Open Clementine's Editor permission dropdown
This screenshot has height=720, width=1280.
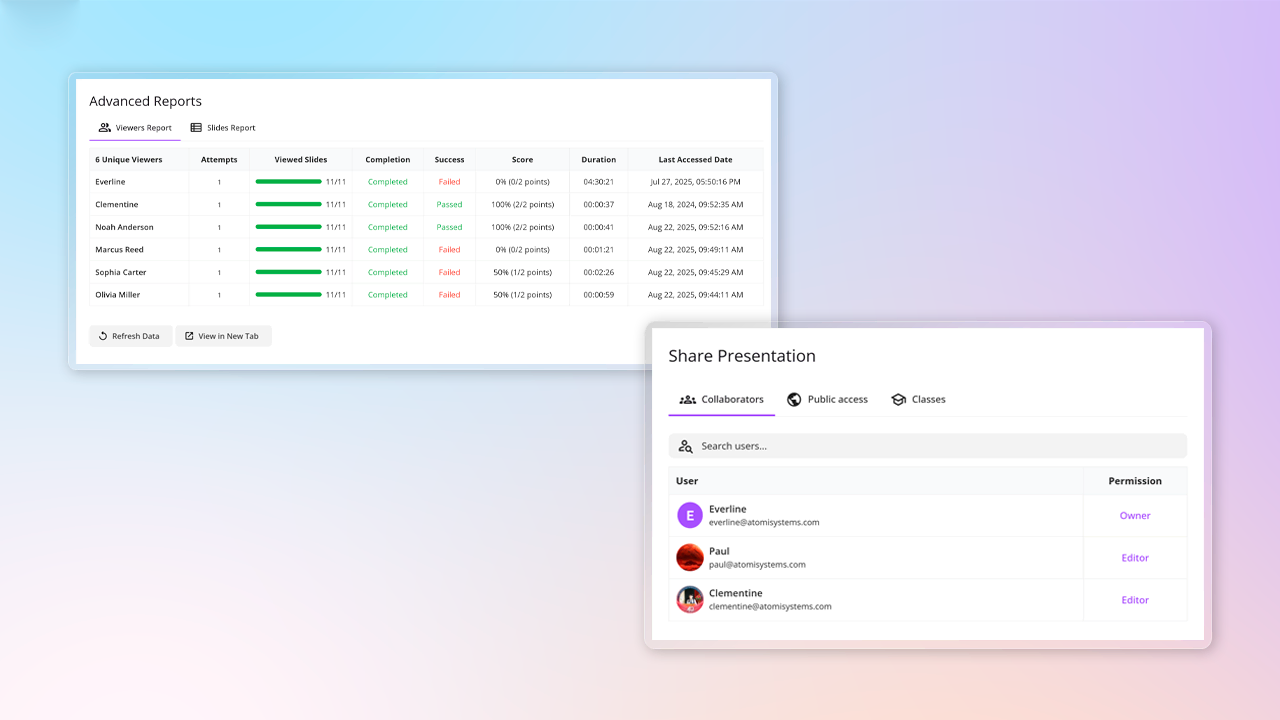pos(1134,600)
